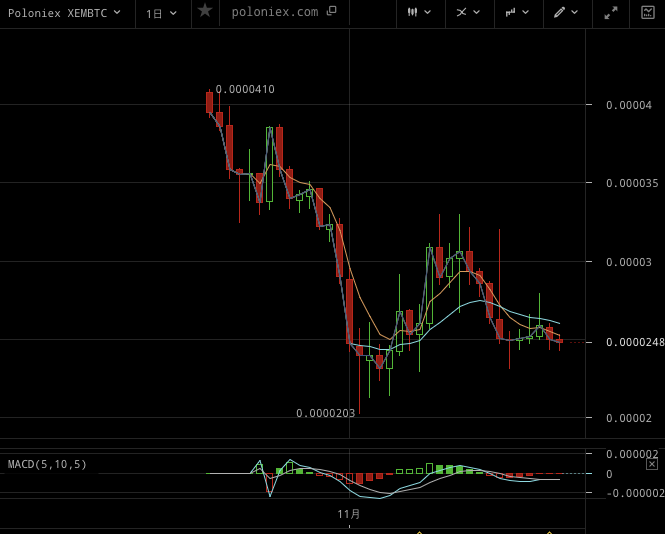Click the MACD 0.000002 scale label
665x534 pixels.
click(x=632, y=454)
